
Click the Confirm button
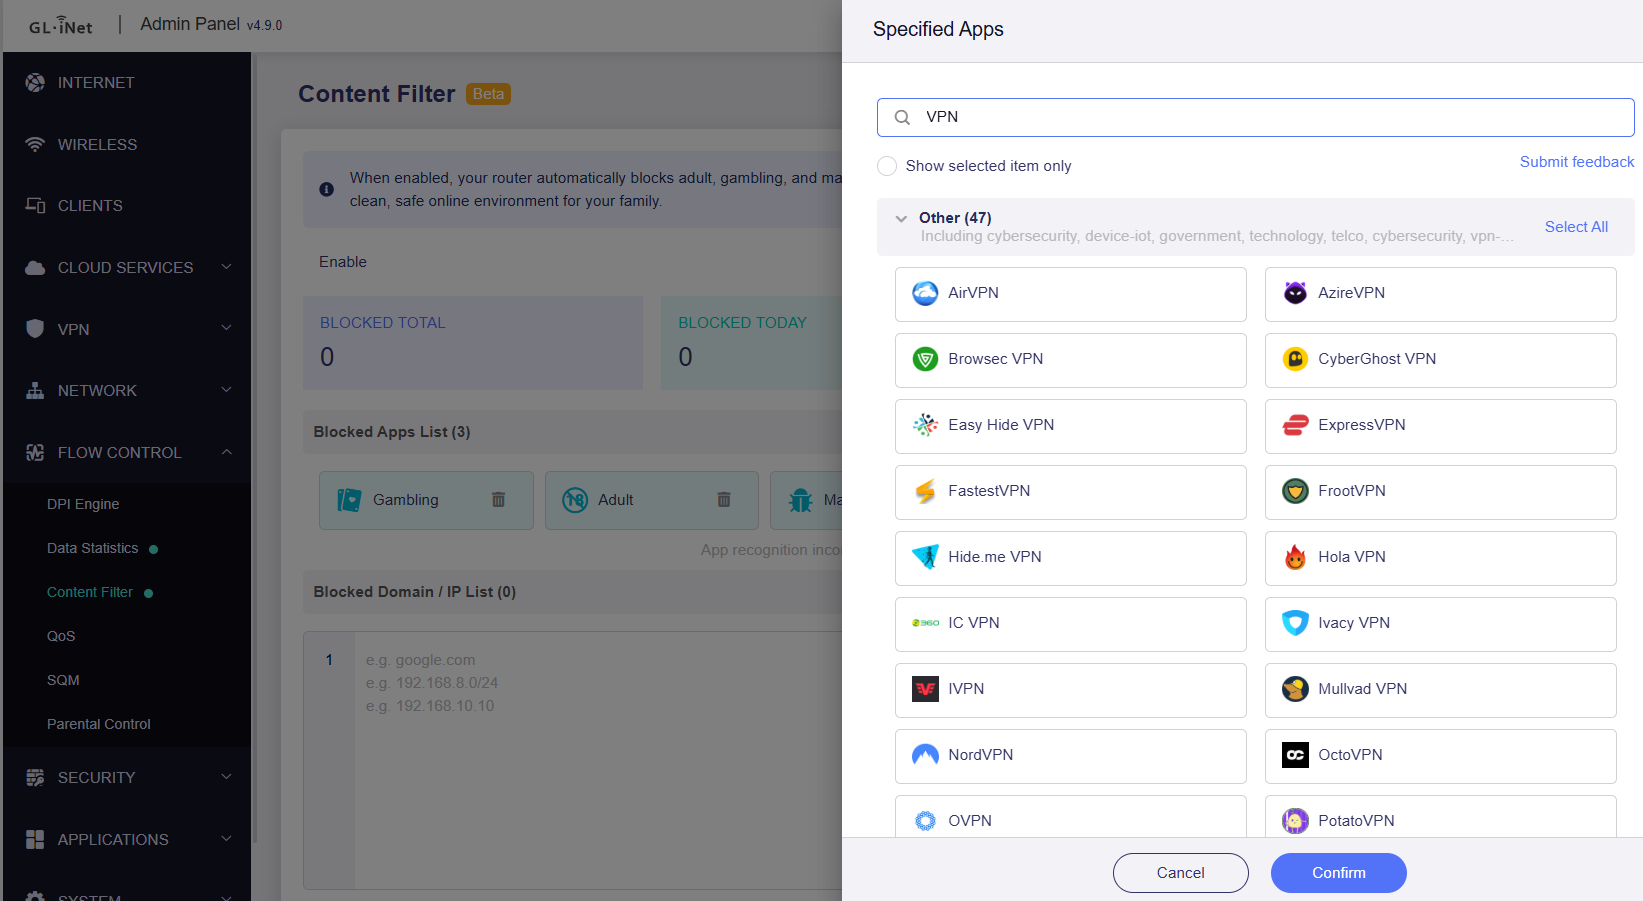(1338, 873)
